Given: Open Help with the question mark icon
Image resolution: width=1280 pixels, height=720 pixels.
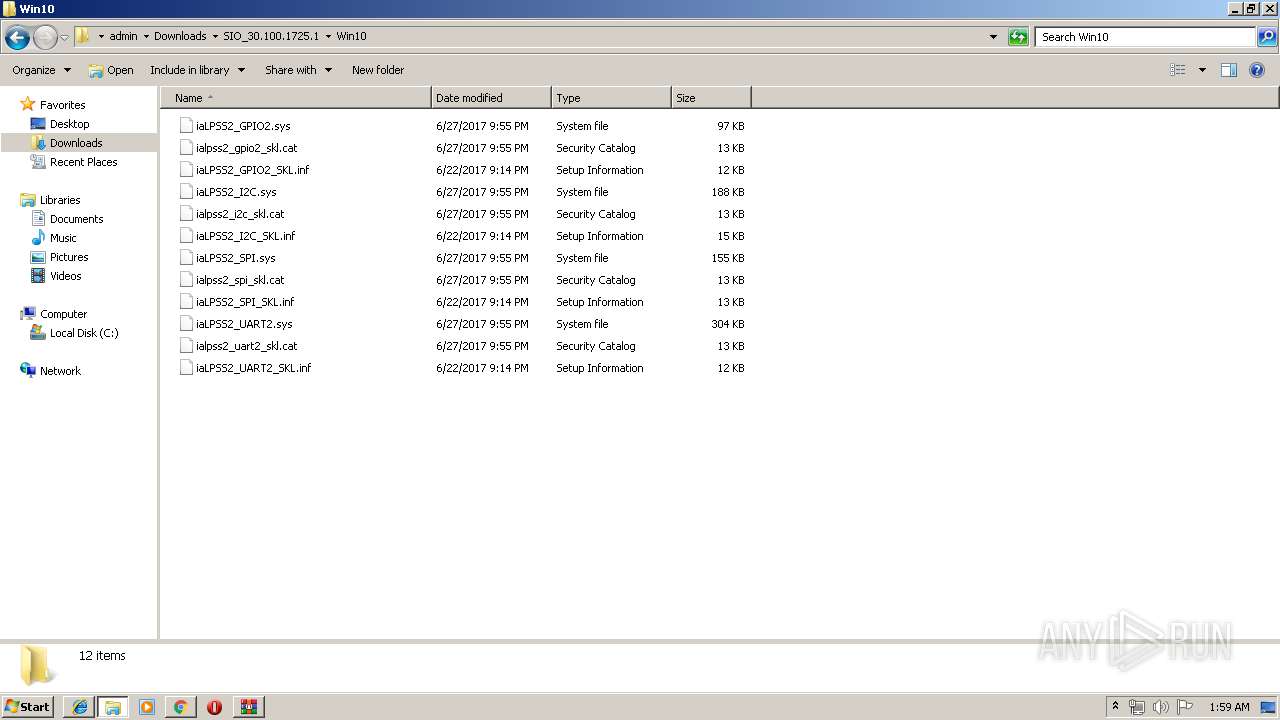Looking at the screenshot, I should click(x=1258, y=70).
